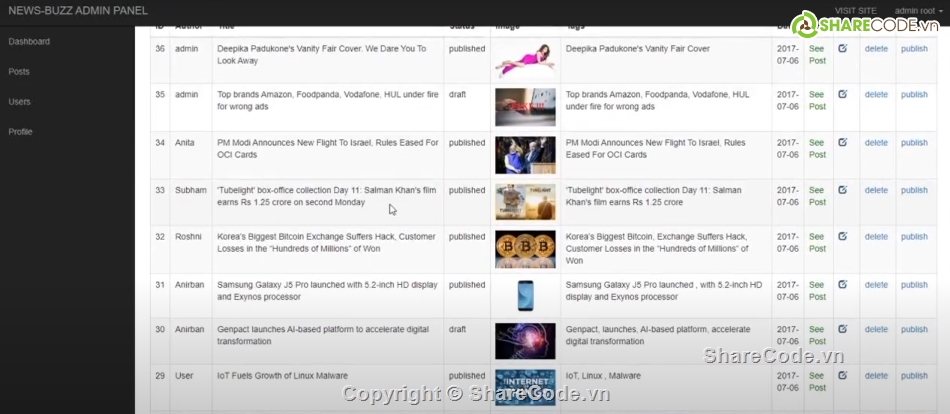Publish the Tubelight box-office post

(x=914, y=190)
